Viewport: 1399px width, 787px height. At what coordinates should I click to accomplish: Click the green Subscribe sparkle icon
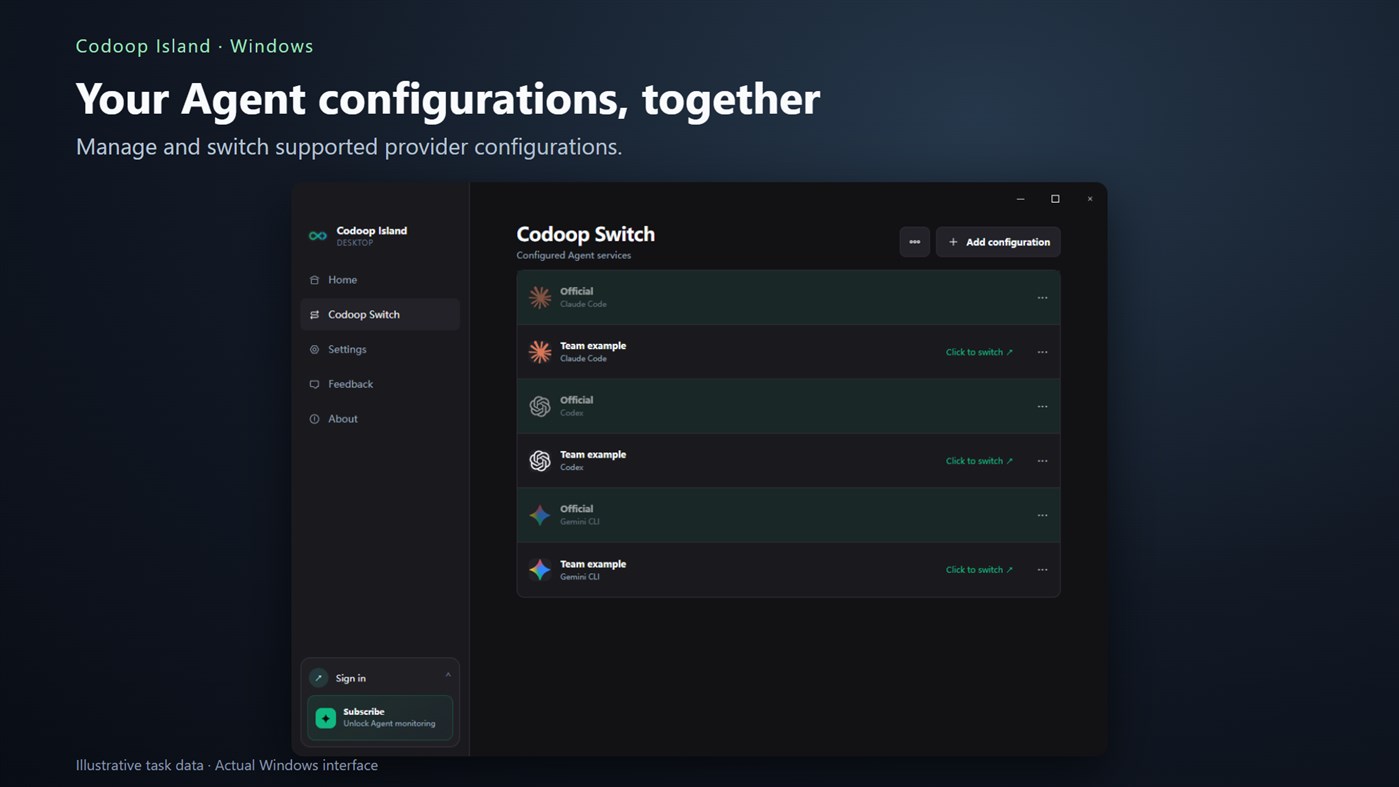[326, 718]
